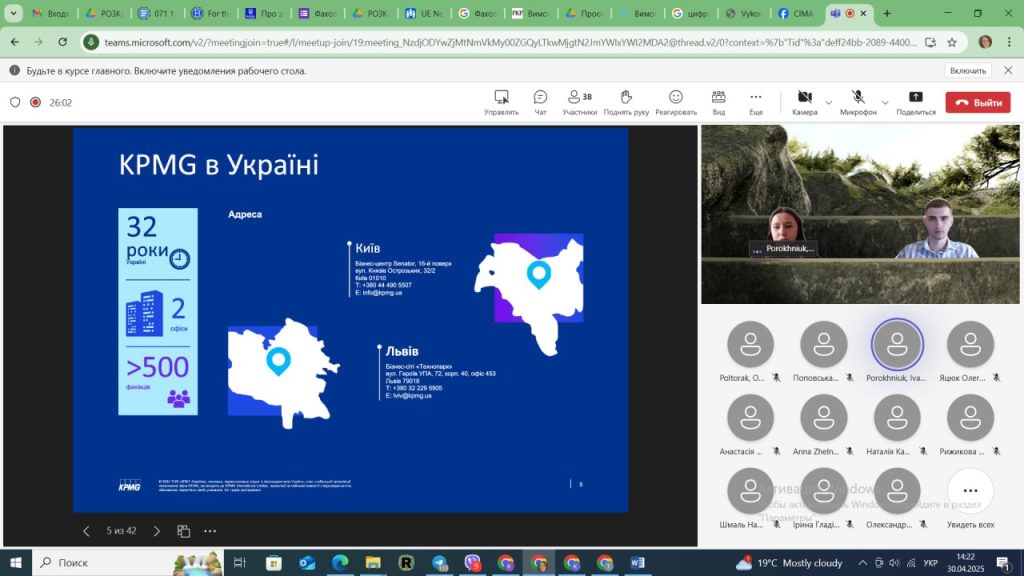The width and height of the screenshot is (1024, 576).
Task: Switch the УКР keyboard language
Action: click(x=931, y=563)
